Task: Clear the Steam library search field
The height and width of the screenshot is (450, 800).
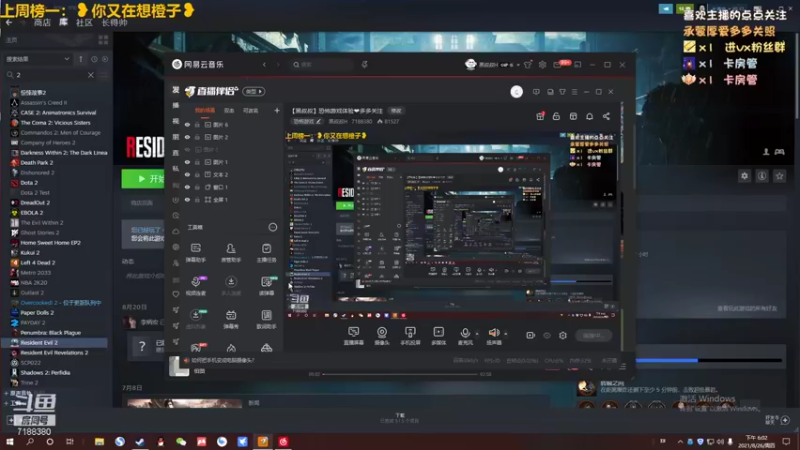Action: [x=91, y=75]
